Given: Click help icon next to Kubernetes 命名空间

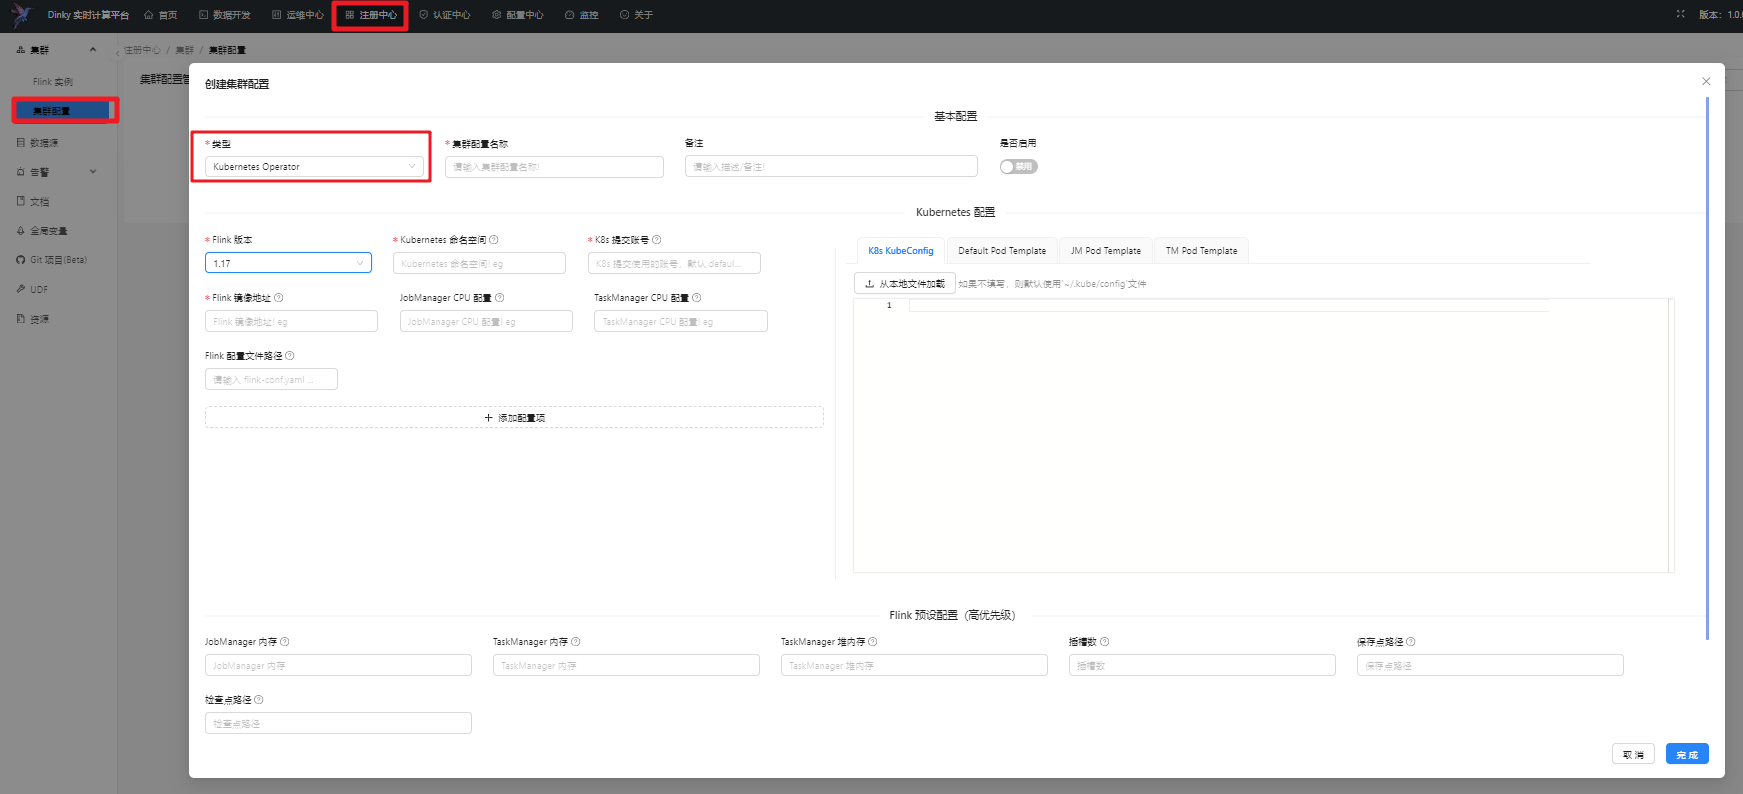Looking at the screenshot, I should (x=494, y=240).
